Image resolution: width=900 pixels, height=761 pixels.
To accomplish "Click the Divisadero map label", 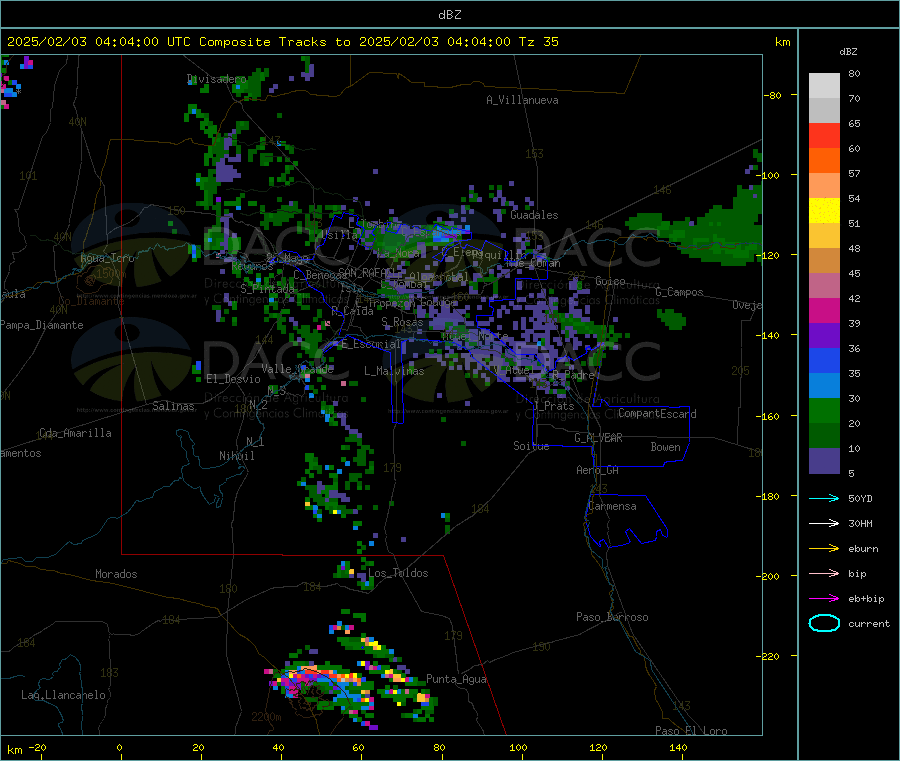I will [x=217, y=79].
